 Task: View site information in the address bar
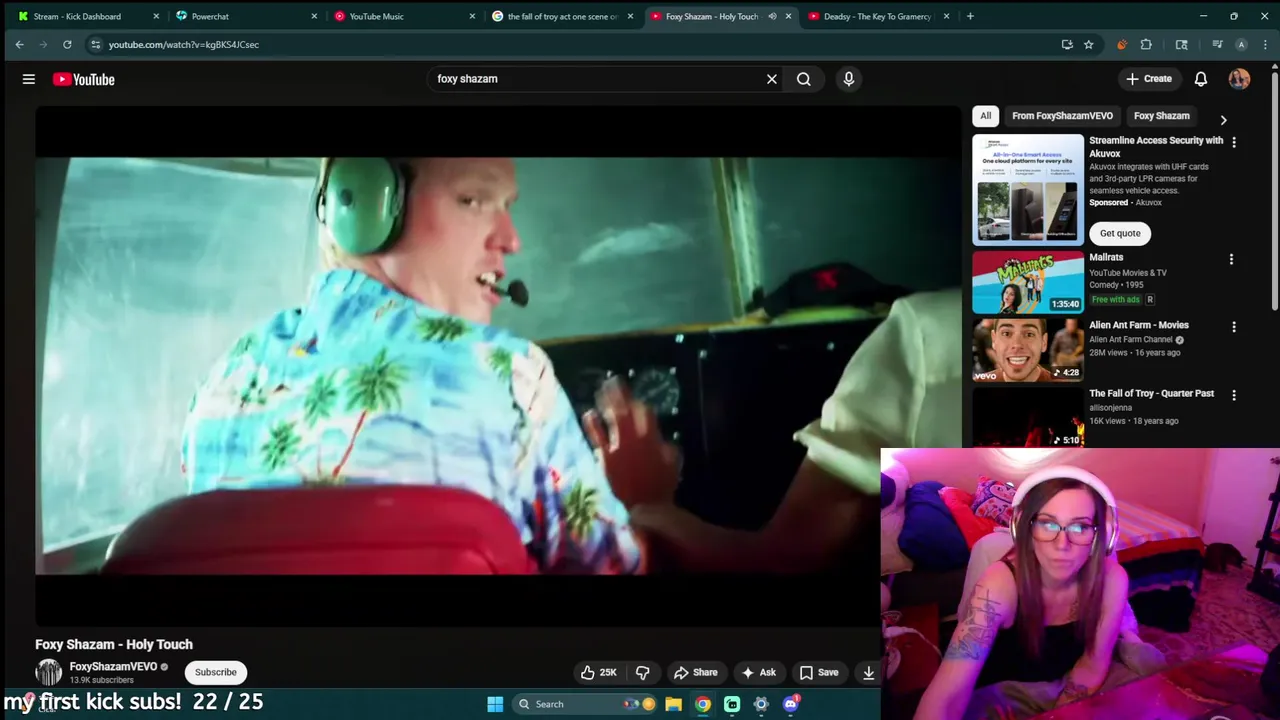coord(95,44)
